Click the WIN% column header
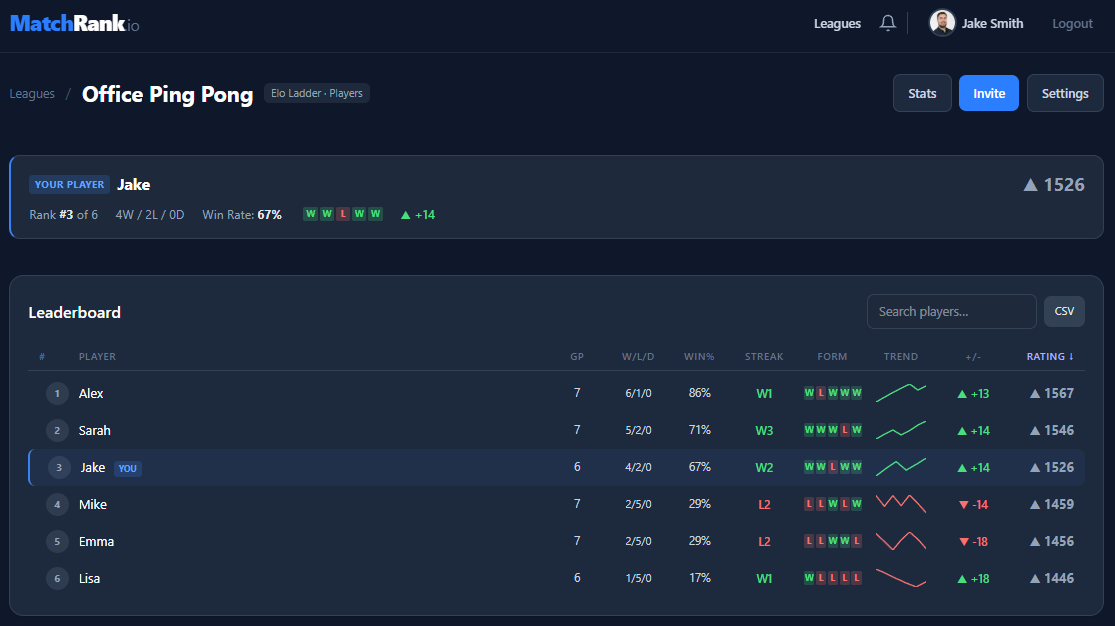The width and height of the screenshot is (1115, 626). (698, 356)
